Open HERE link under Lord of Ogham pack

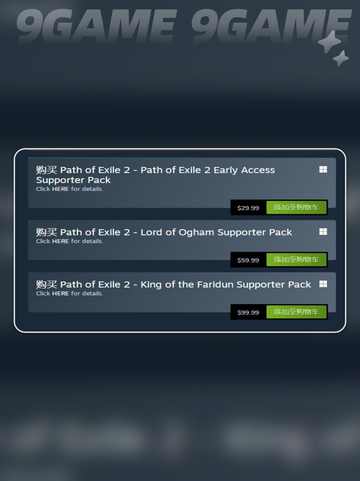coord(60,241)
